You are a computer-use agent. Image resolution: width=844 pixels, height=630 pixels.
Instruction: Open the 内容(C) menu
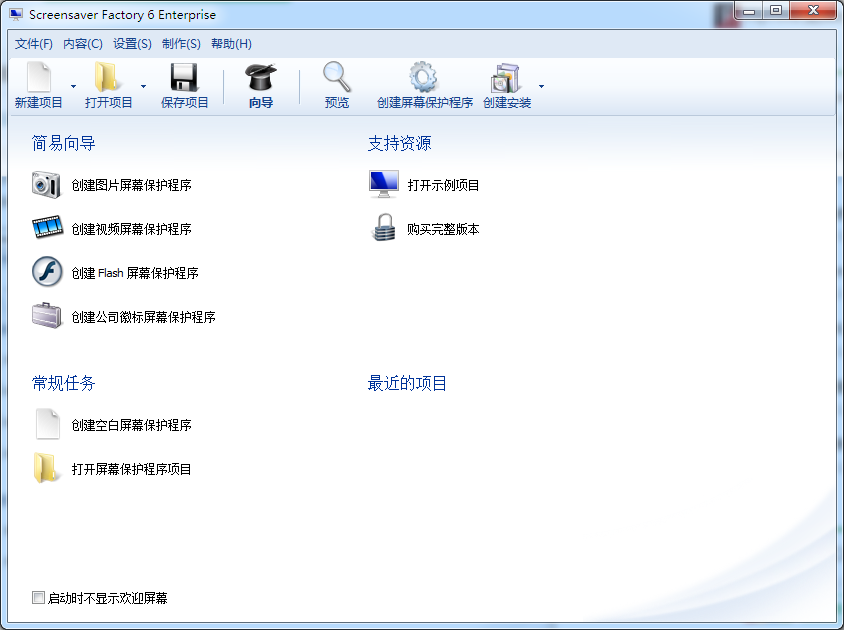pos(83,44)
